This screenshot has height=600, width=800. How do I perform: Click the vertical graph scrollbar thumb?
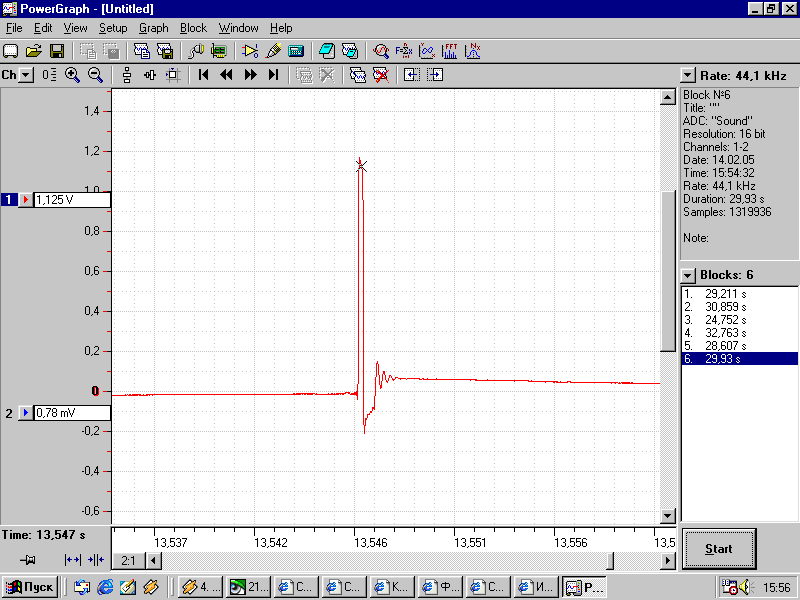668,271
